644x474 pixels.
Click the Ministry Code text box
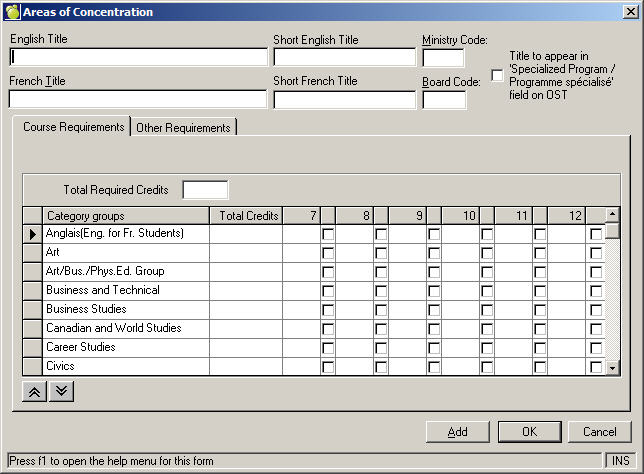point(443,57)
